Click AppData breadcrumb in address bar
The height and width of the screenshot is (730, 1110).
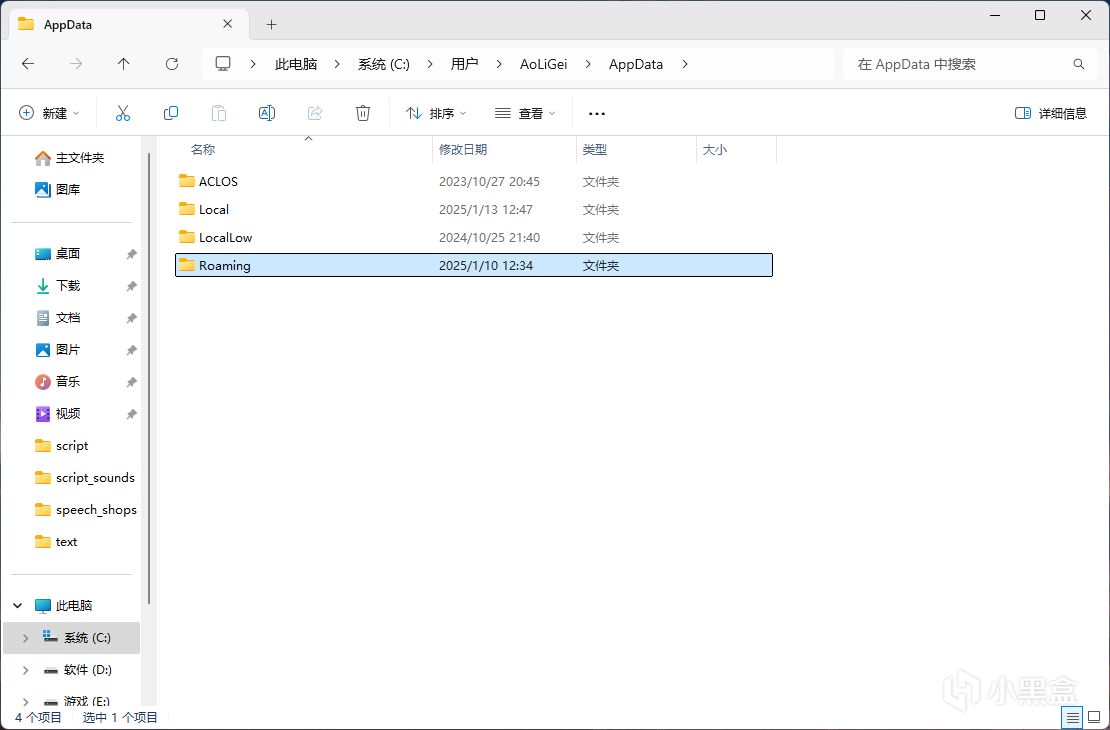pos(636,64)
